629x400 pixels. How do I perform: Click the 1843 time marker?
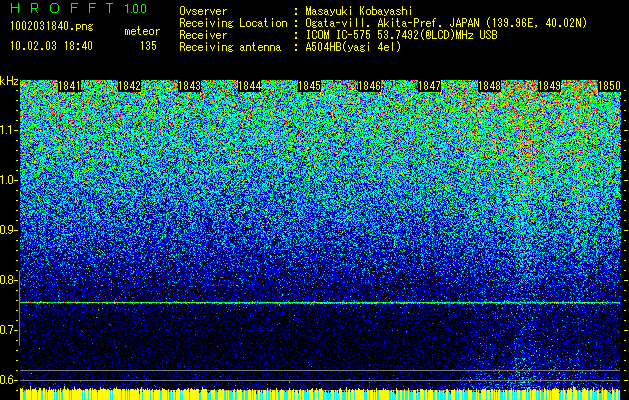click(x=189, y=86)
